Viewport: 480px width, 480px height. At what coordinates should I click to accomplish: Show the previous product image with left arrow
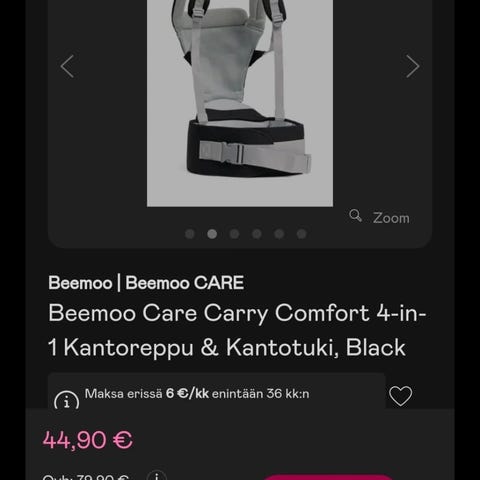tap(67, 66)
